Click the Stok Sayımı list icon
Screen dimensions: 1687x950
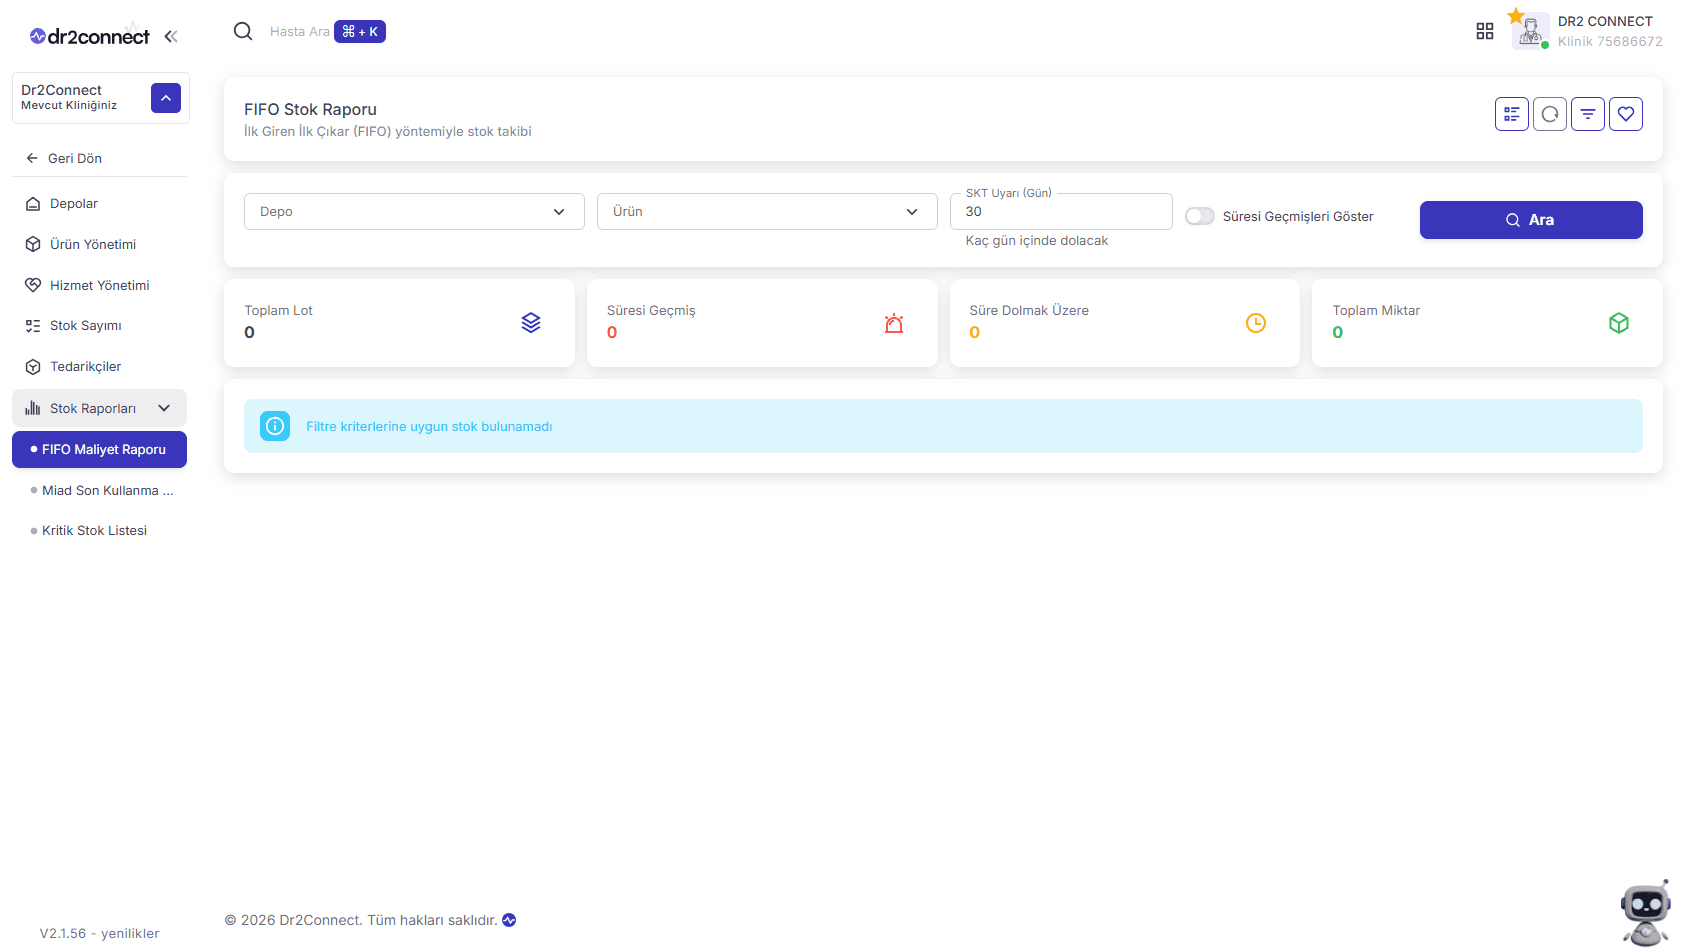pos(33,326)
